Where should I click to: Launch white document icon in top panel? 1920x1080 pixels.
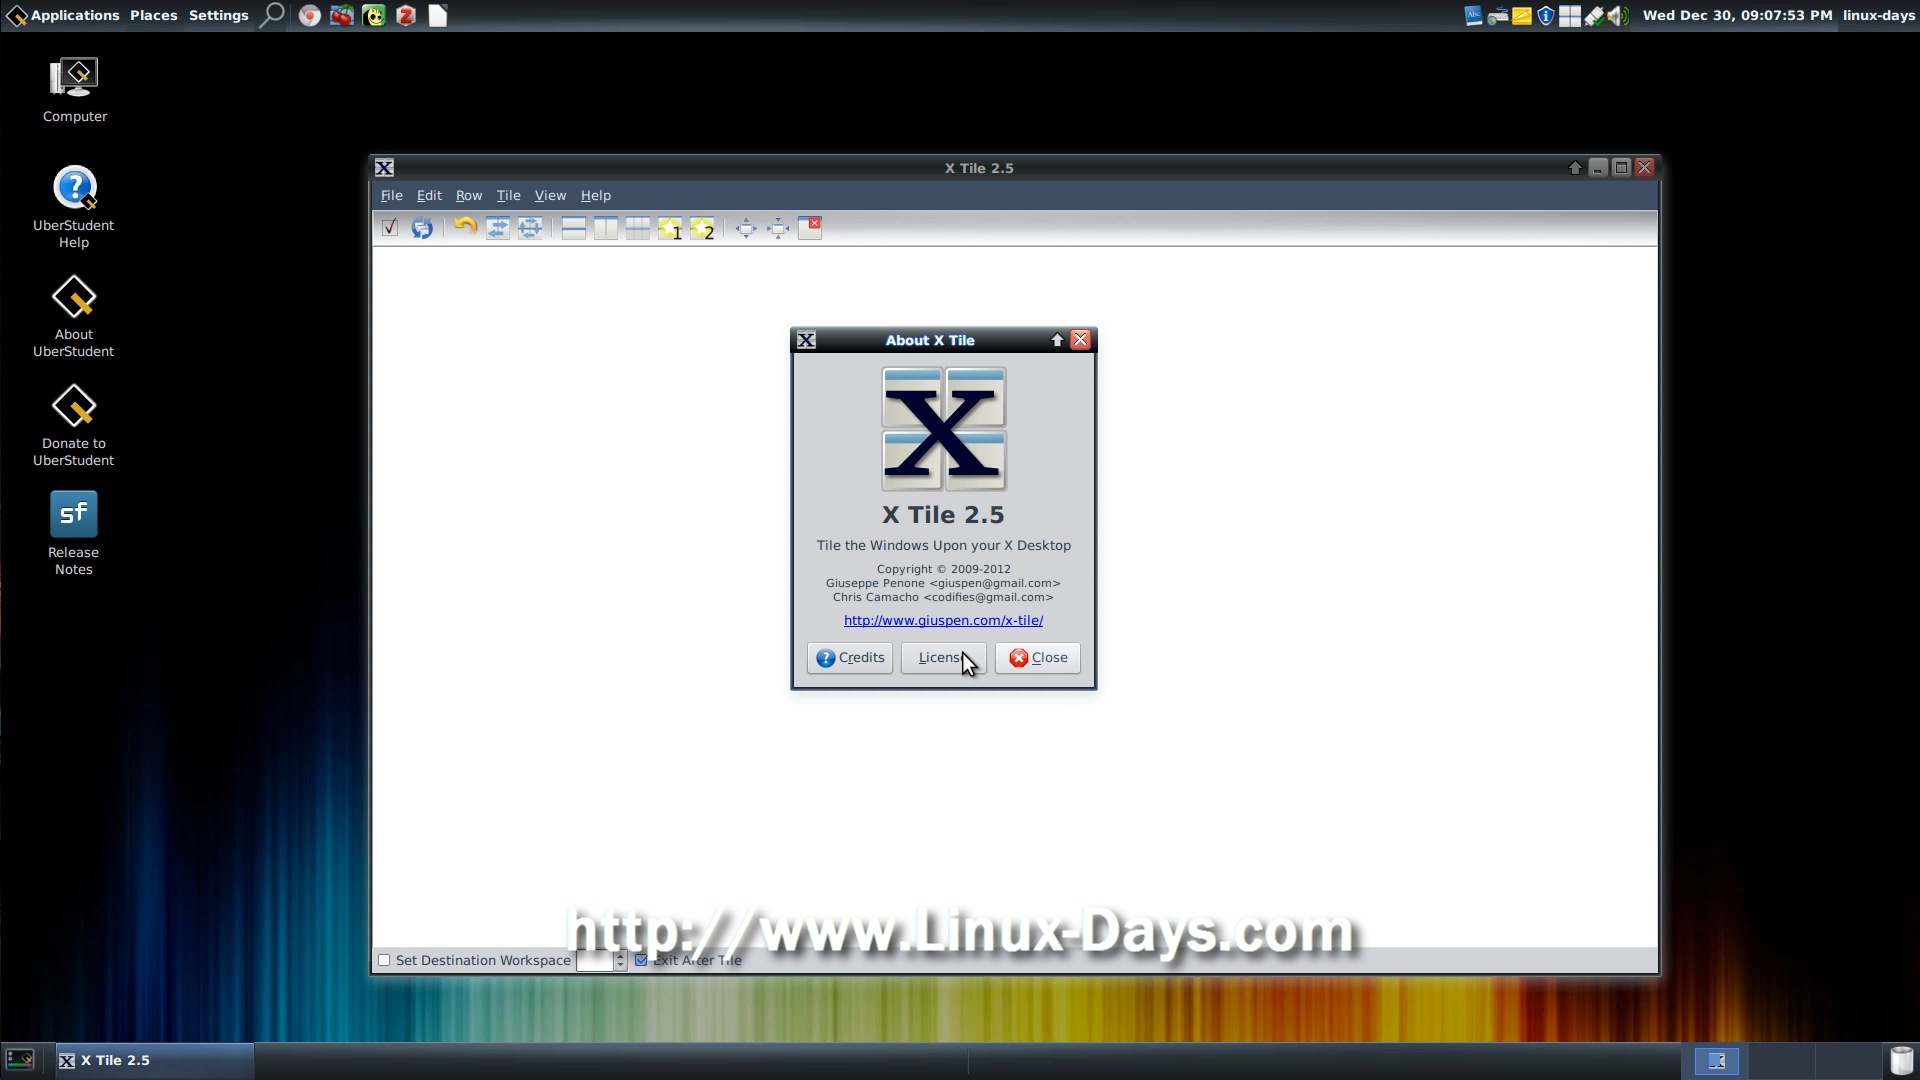click(438, 15)
